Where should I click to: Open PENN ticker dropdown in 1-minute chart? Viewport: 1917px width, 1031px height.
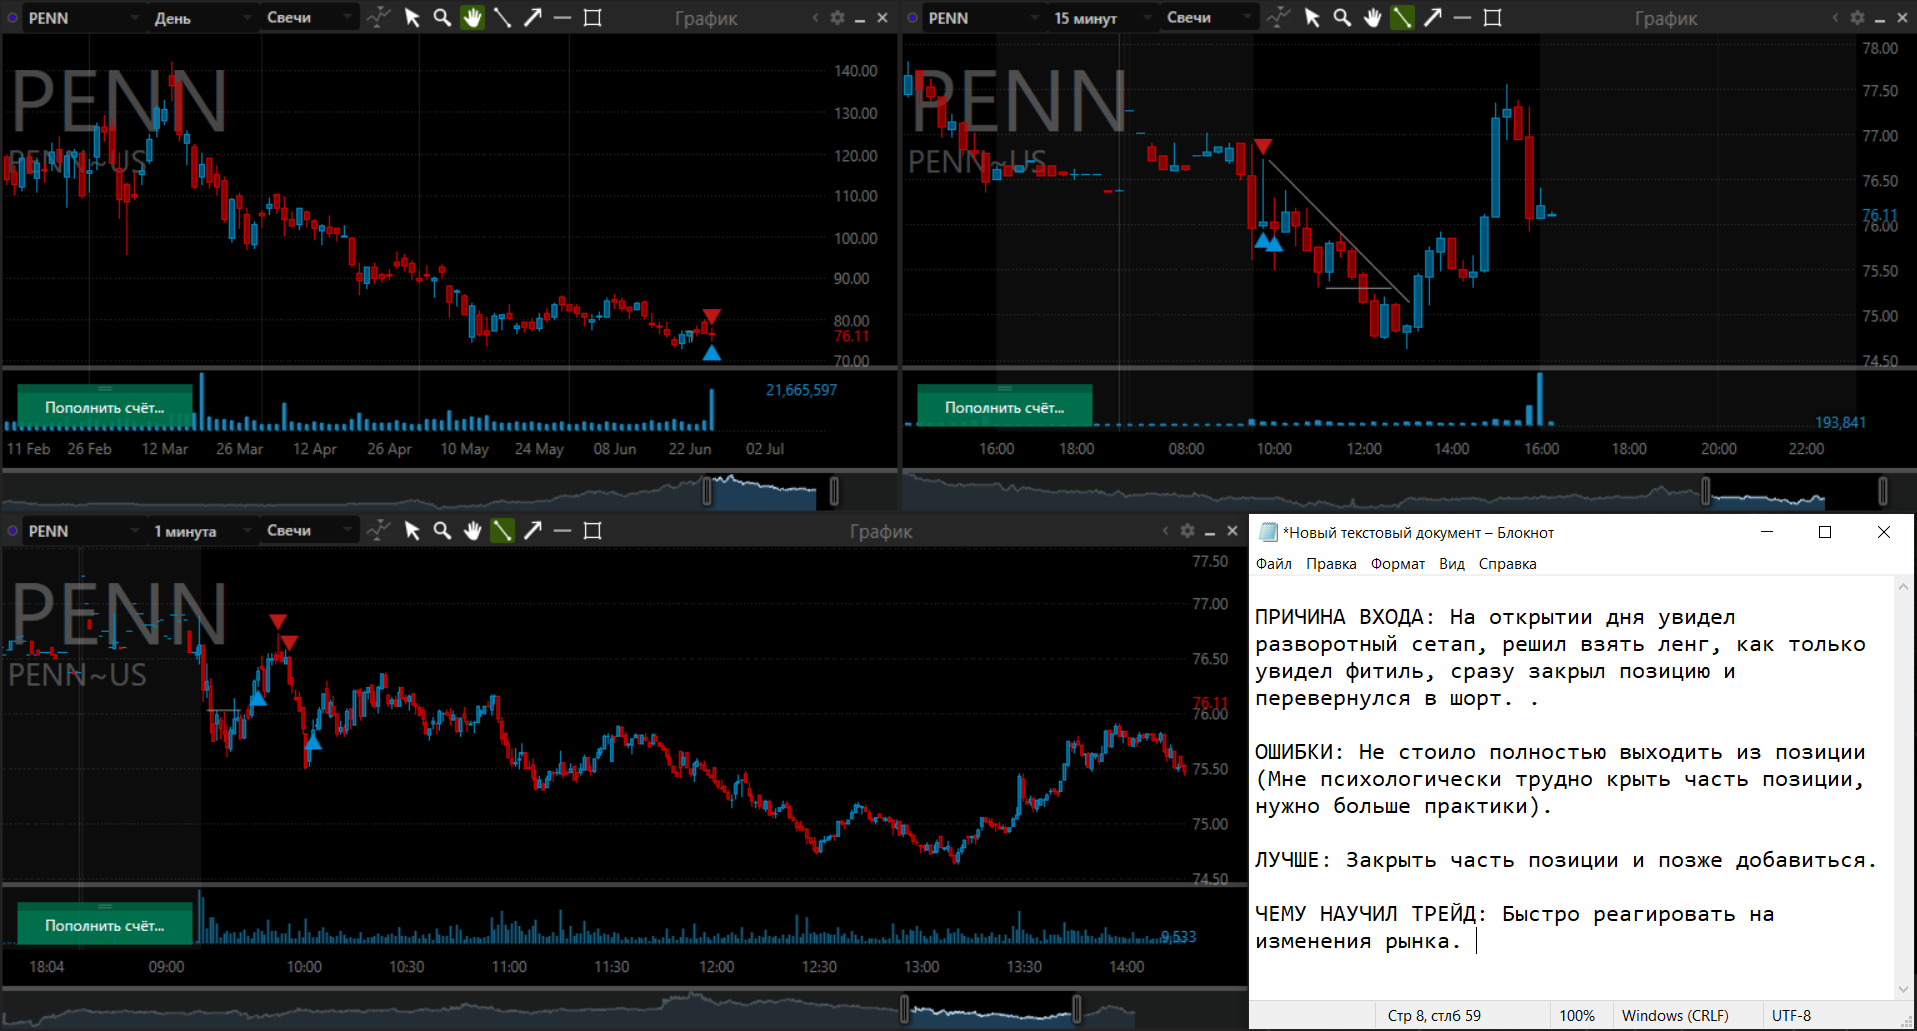(84, 531)
